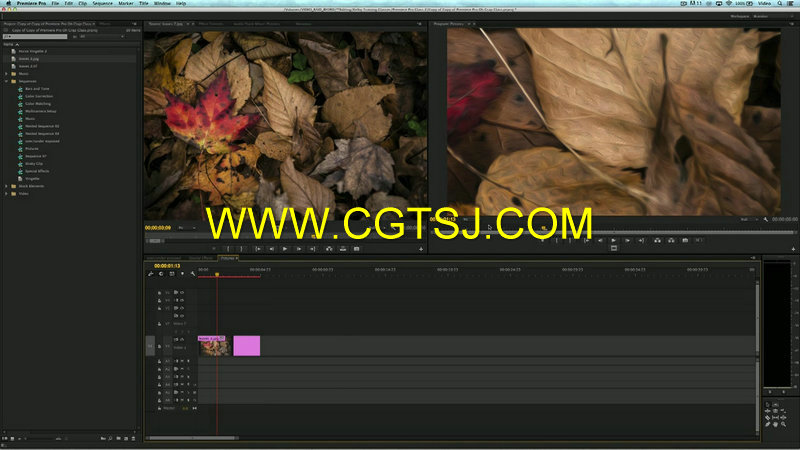Image resolution: width=800 pixels, height=450 pixels.
Task: Go to In point in Program monitor
Action: 587,240
